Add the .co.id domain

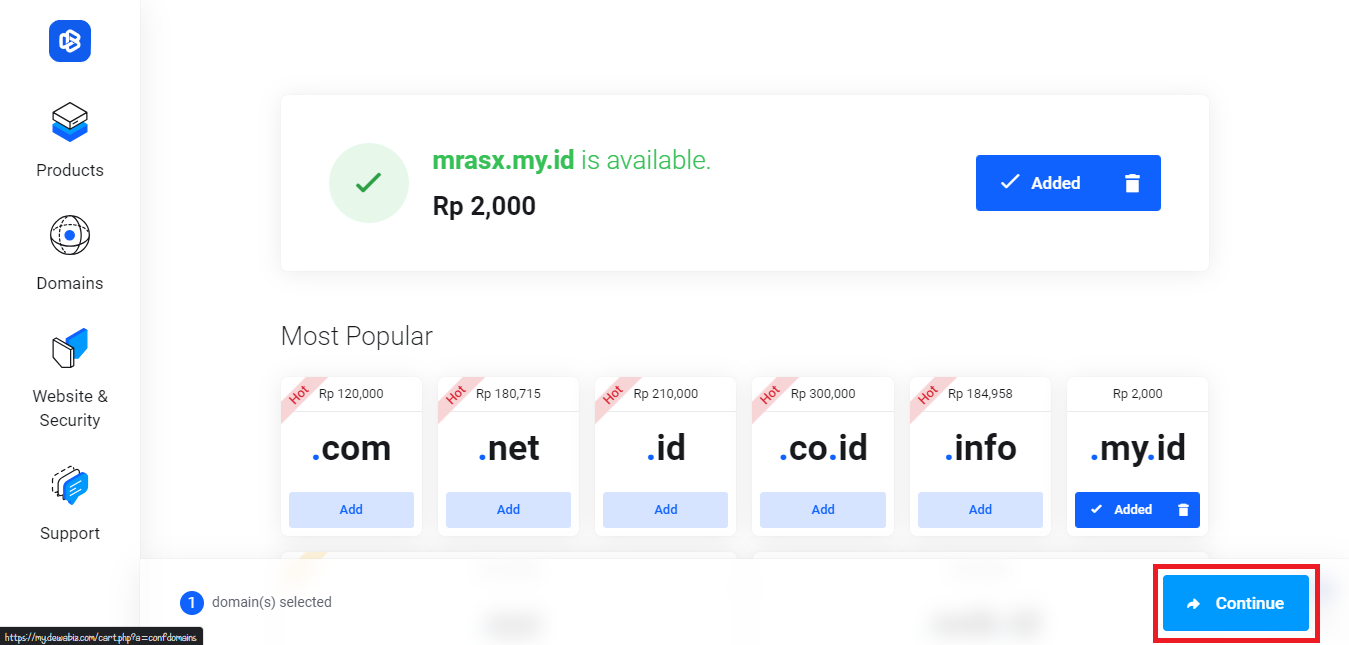(823, 510)
